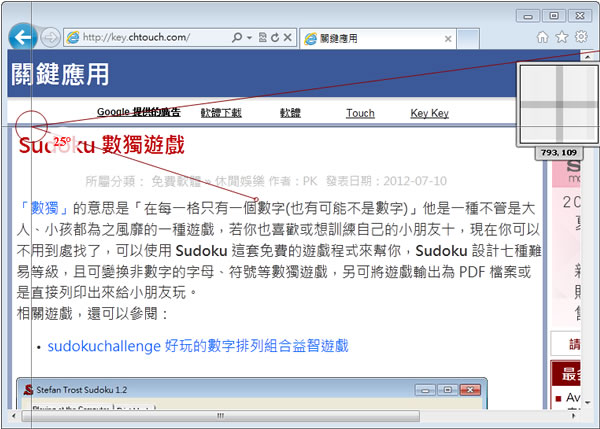The width and height of the screenshot is (600, 429).
Task: Click the vertical scrollbar down arrow
Action: 588,403
